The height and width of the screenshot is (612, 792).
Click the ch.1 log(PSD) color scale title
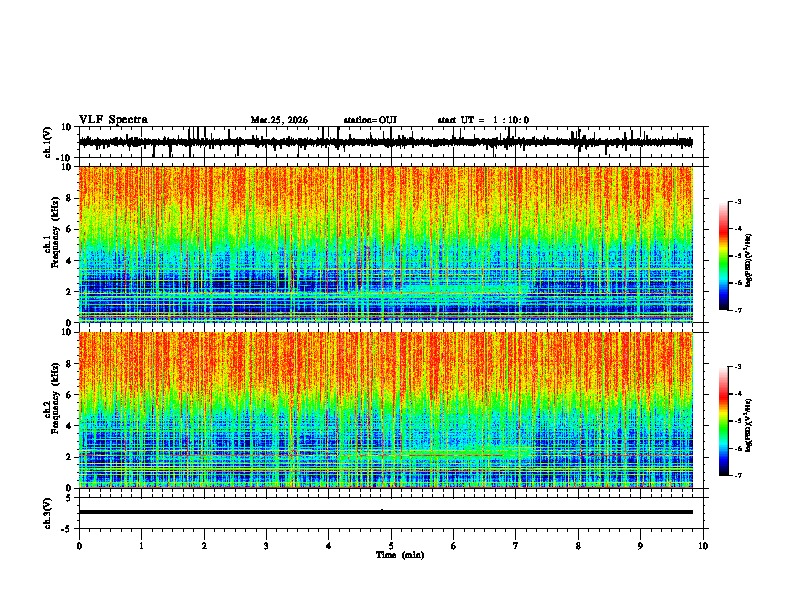[749, 261]
